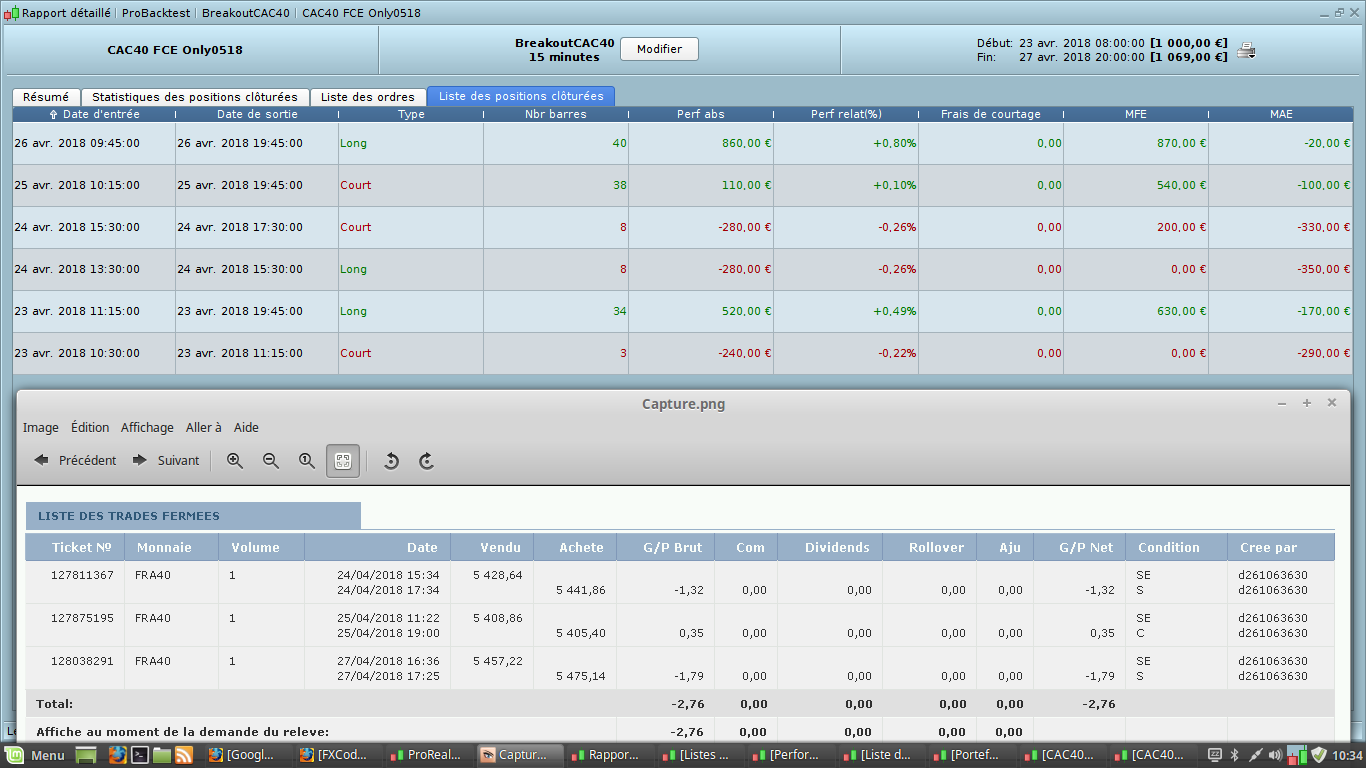Toggle best fit zoom in image viewer
1366x768 pixels.
(343, 461)
